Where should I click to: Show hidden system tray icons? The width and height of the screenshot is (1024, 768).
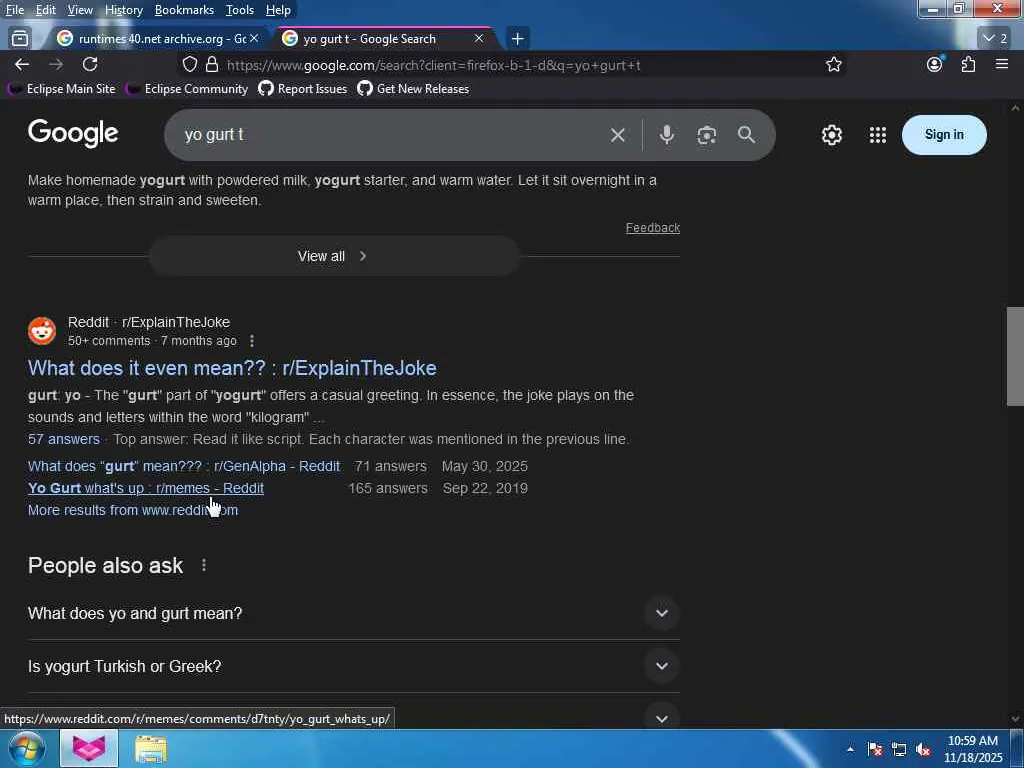(850, 749)
